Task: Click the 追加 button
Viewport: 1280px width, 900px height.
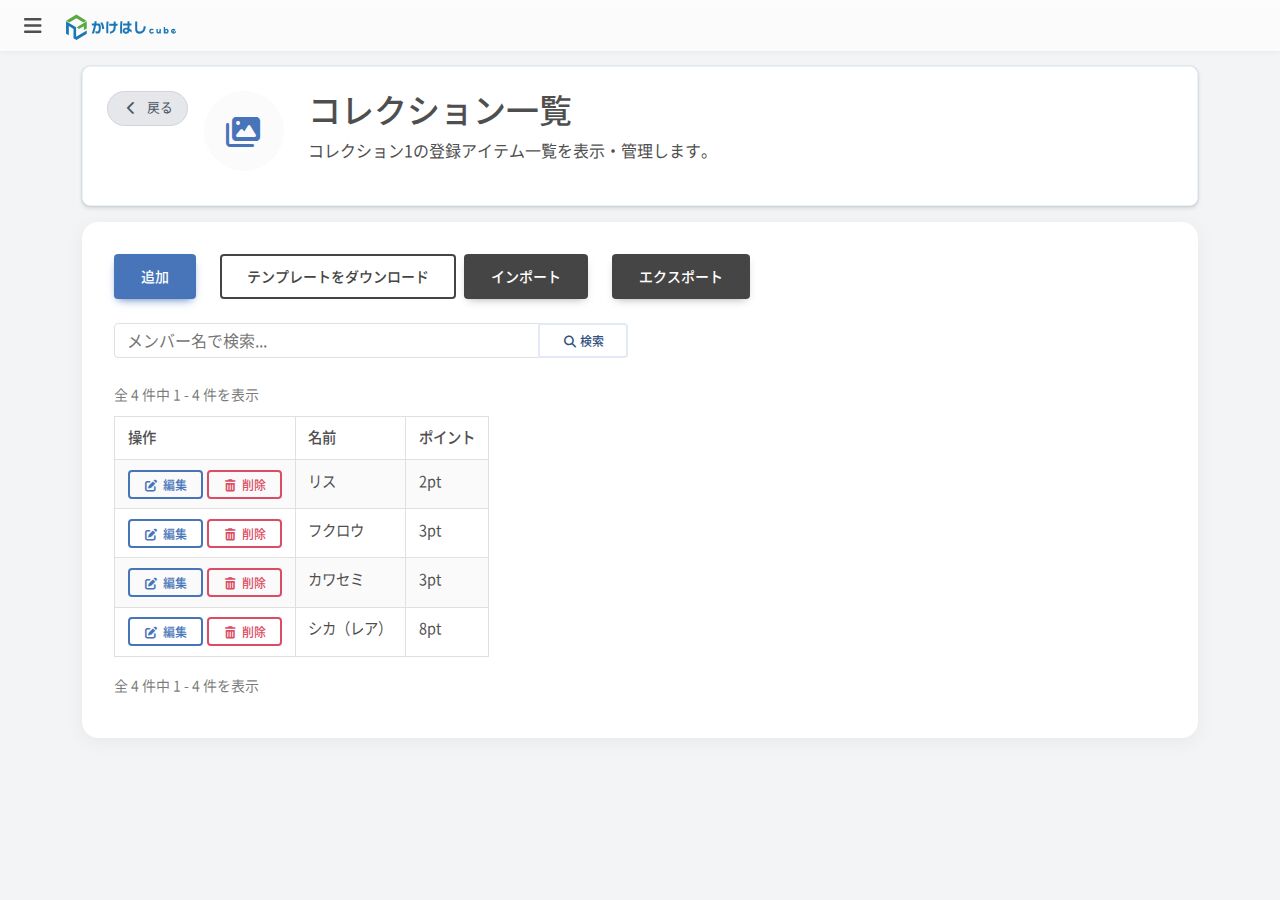Action: pyautogui.click(x=155, y=277)
